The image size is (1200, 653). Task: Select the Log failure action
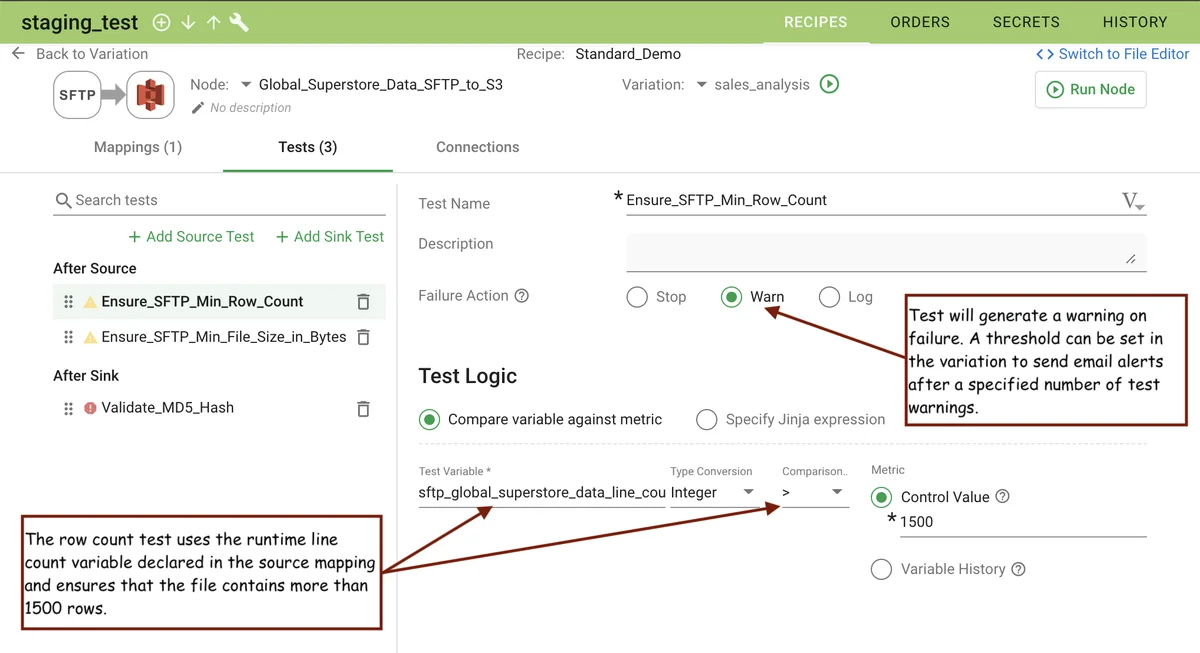[829, 297]
